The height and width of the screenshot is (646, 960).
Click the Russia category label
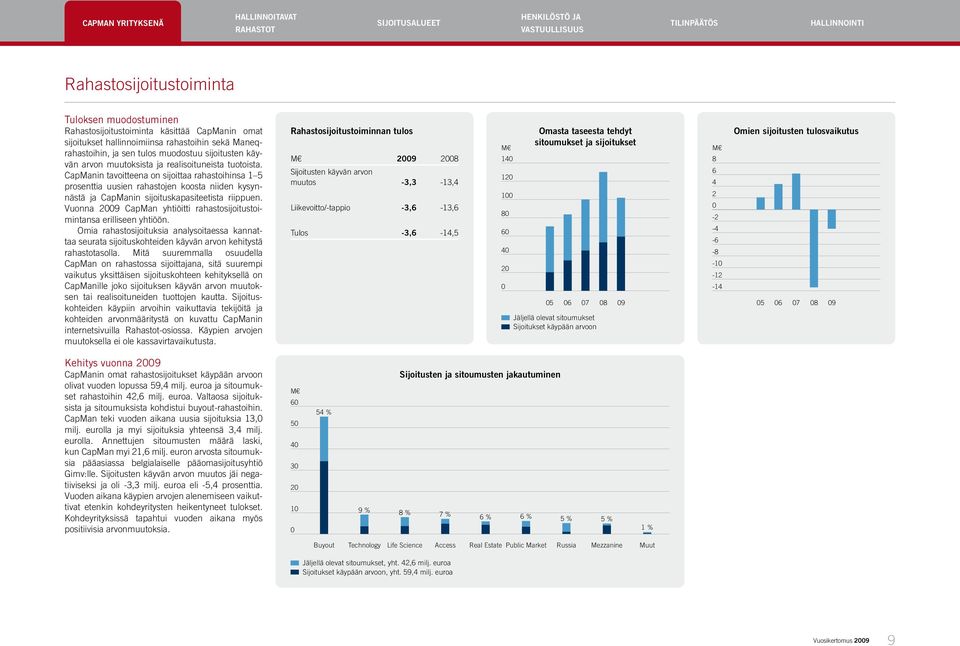click(566, 545)
